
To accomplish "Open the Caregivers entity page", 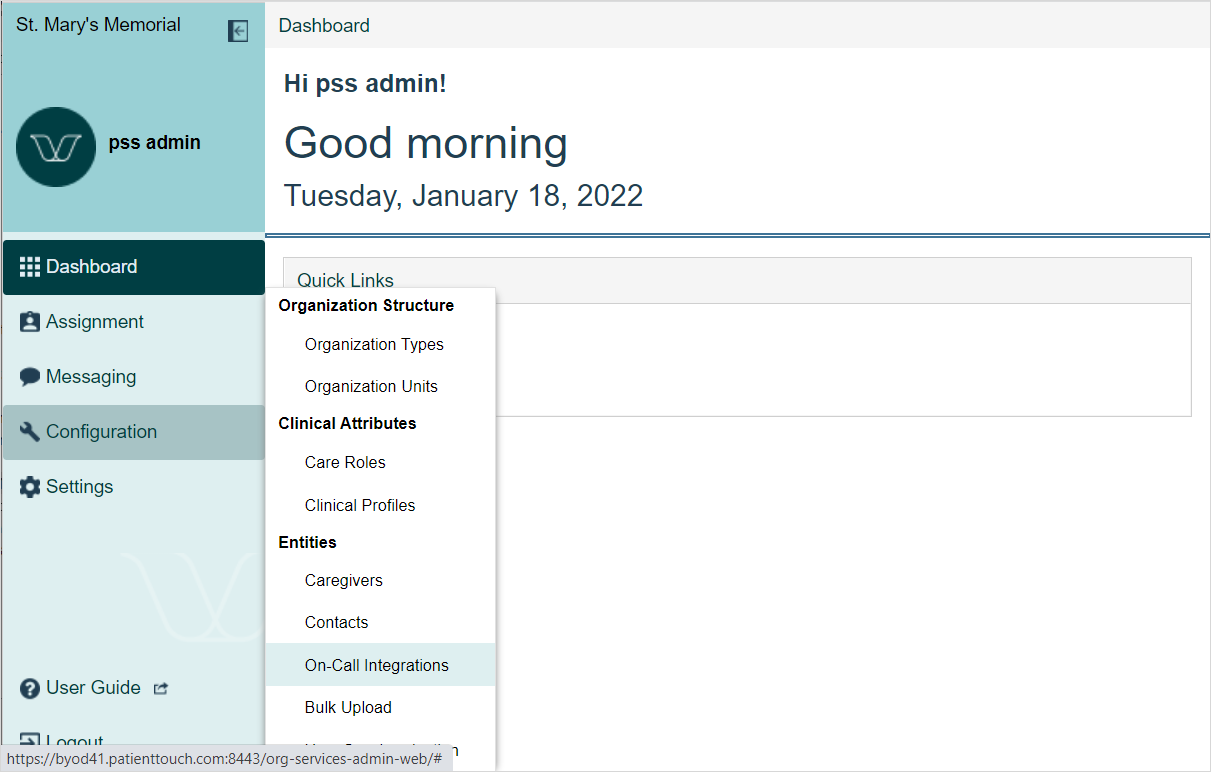I will point(344,580).
